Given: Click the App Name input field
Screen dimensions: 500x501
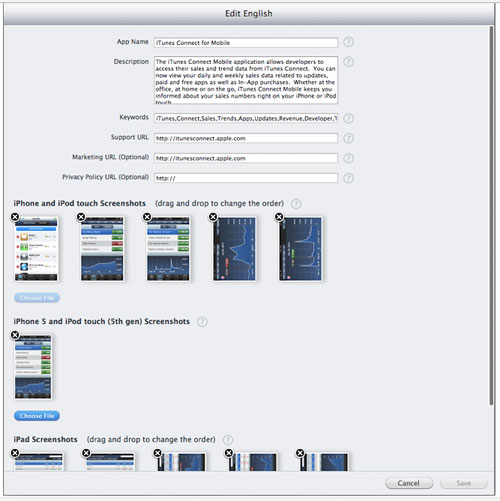Looking at the screenshot, I should 246,43.
